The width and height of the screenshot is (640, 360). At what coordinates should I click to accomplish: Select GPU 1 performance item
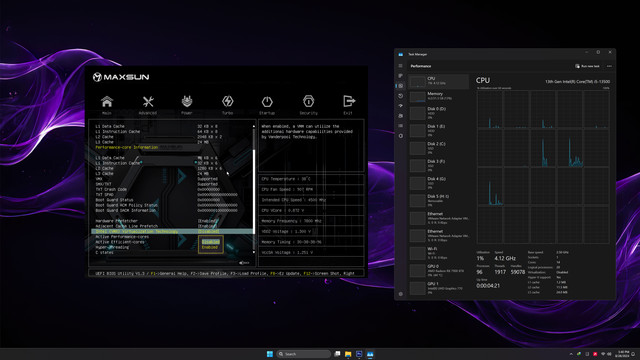[x=438, y=288]
